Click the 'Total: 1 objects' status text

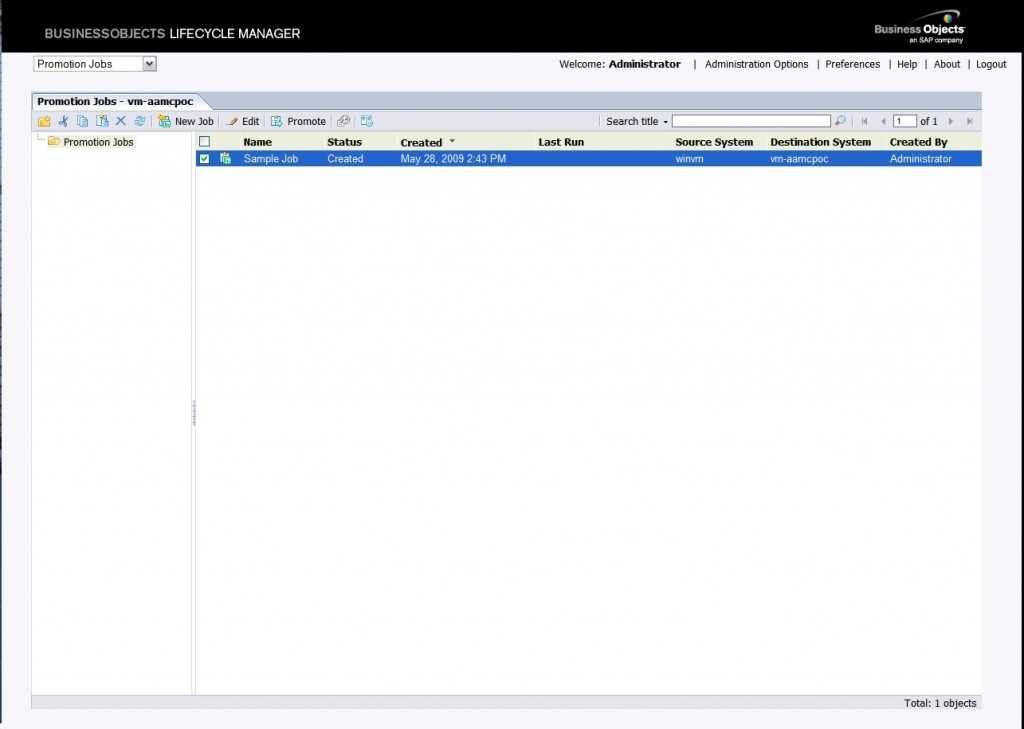point(940,703)
